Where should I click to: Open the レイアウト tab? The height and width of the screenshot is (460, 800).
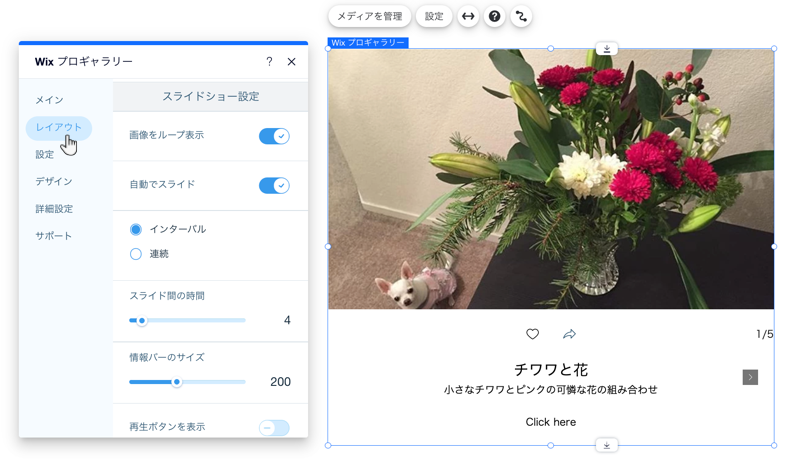coord(59,127)
